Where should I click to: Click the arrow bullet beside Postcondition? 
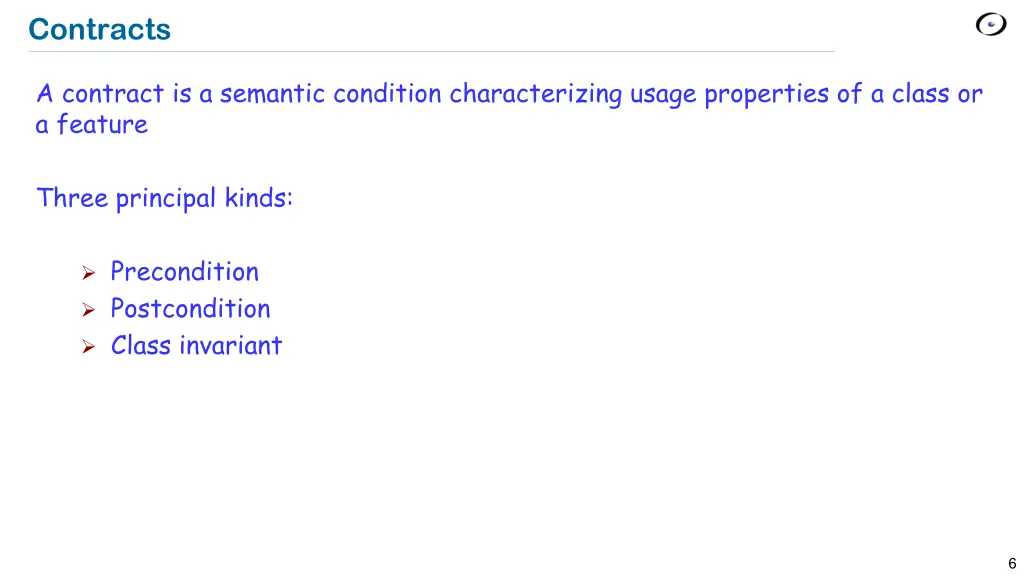click(88, 310)
